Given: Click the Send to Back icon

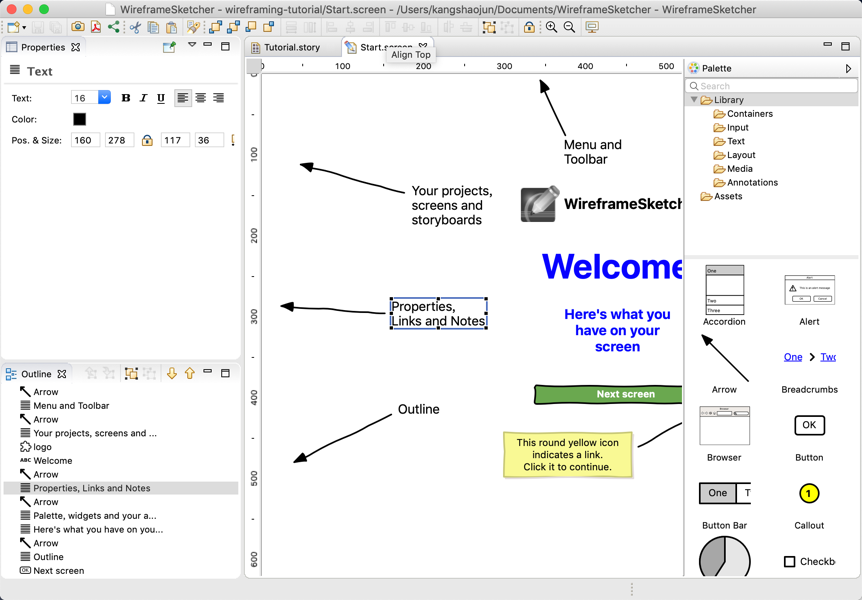Looking at the screenshot, I should click(269, 27).
